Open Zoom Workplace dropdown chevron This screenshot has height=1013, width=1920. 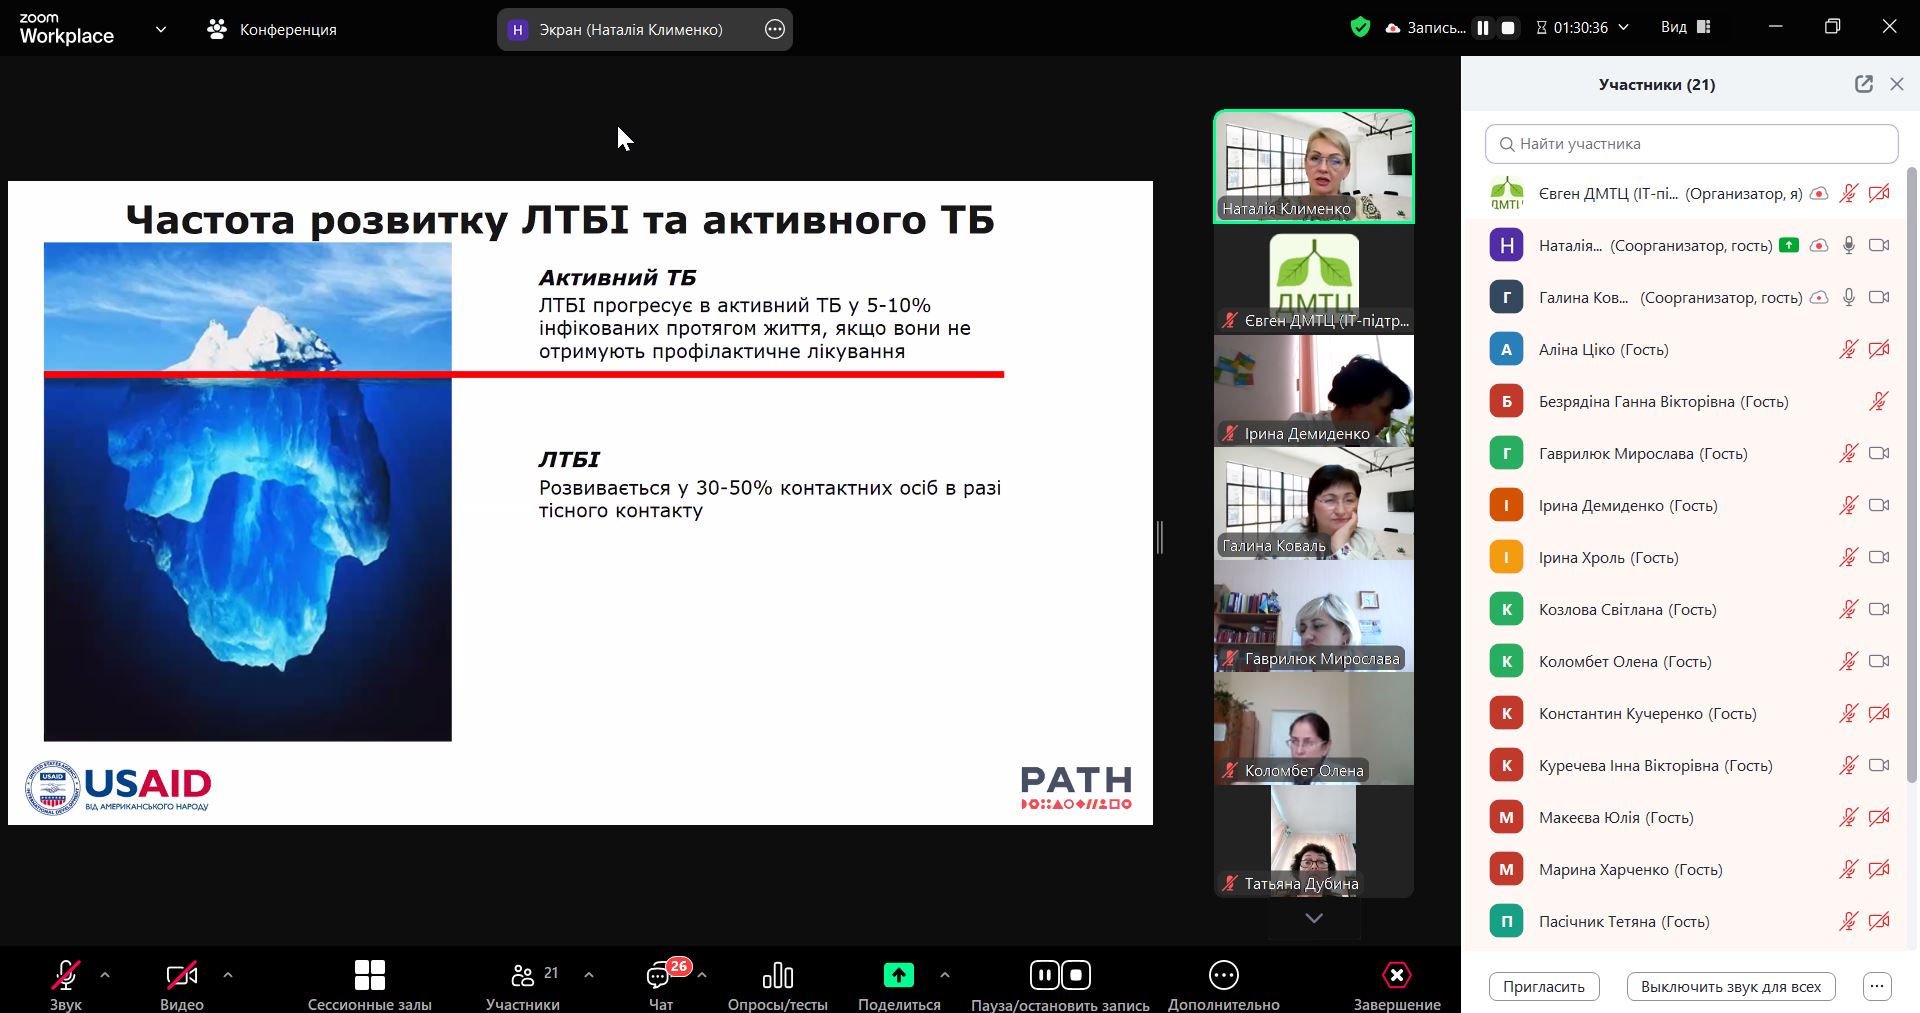point(160,29)
